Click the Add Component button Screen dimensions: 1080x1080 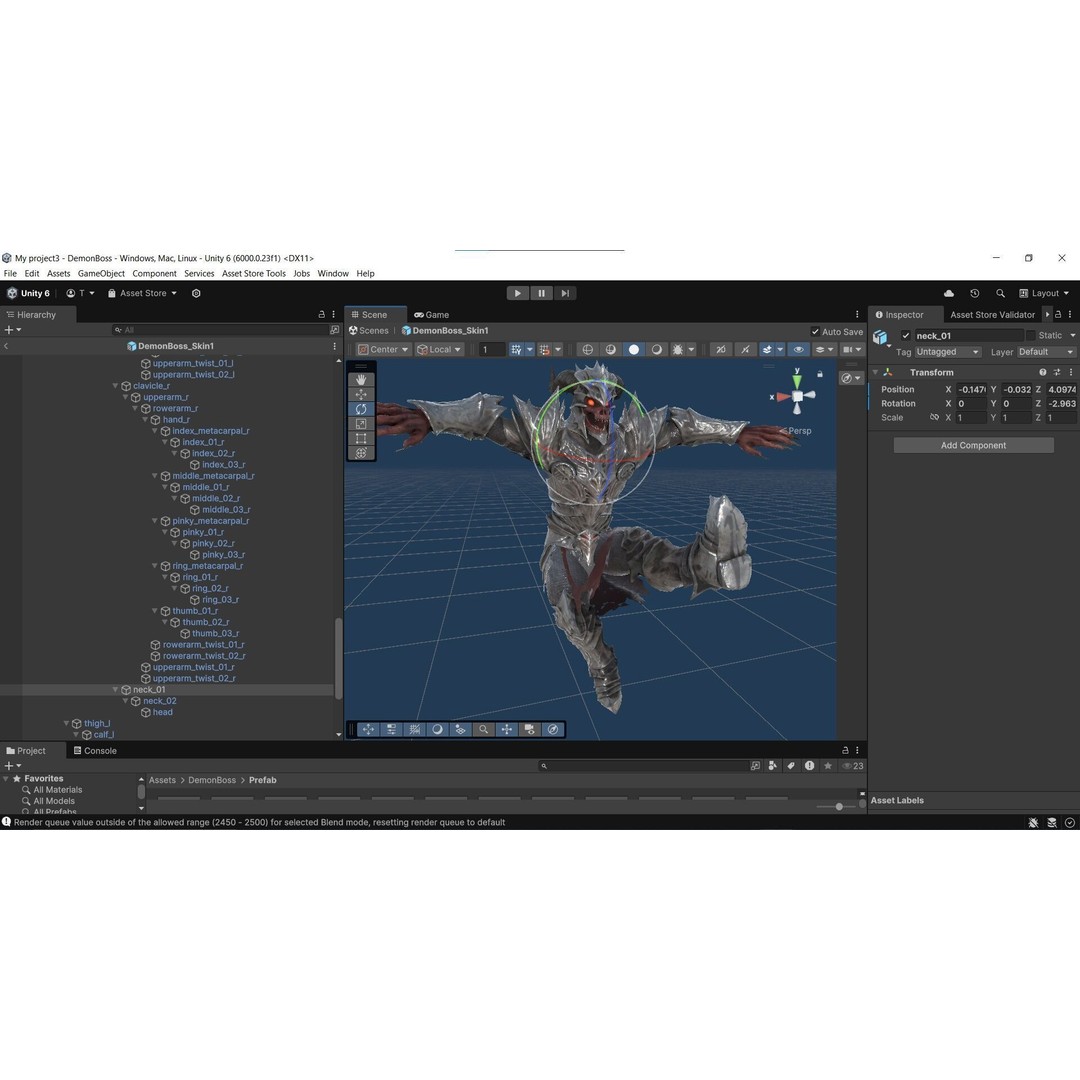tap(973, 446)
